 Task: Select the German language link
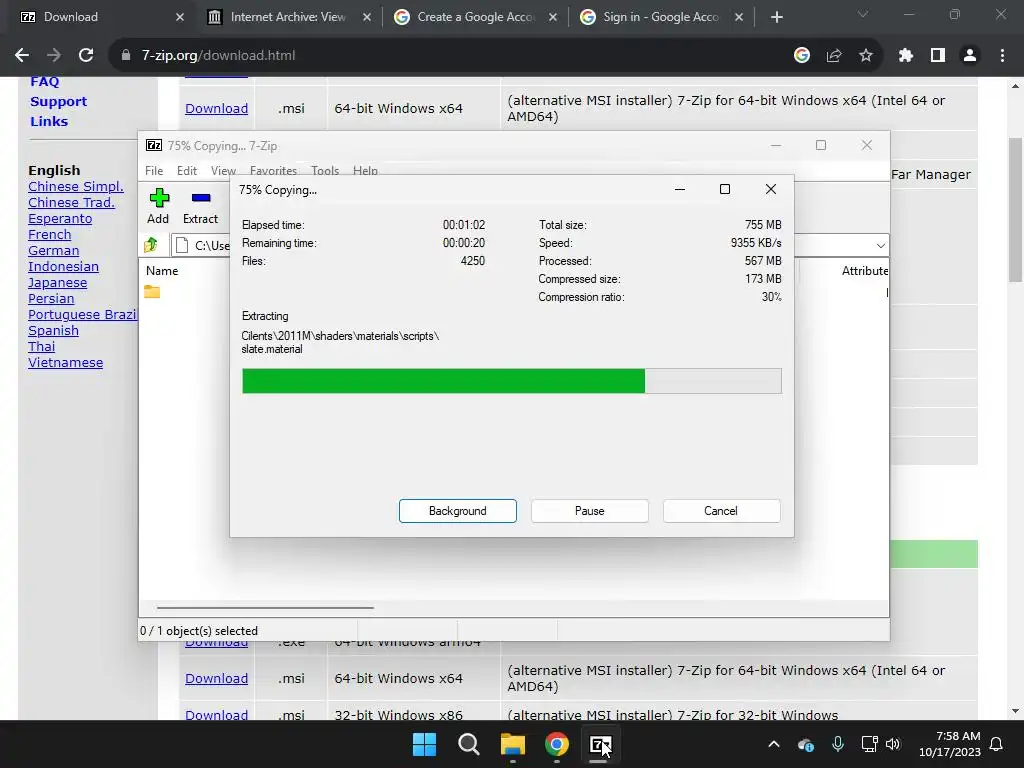pos(54,251)
